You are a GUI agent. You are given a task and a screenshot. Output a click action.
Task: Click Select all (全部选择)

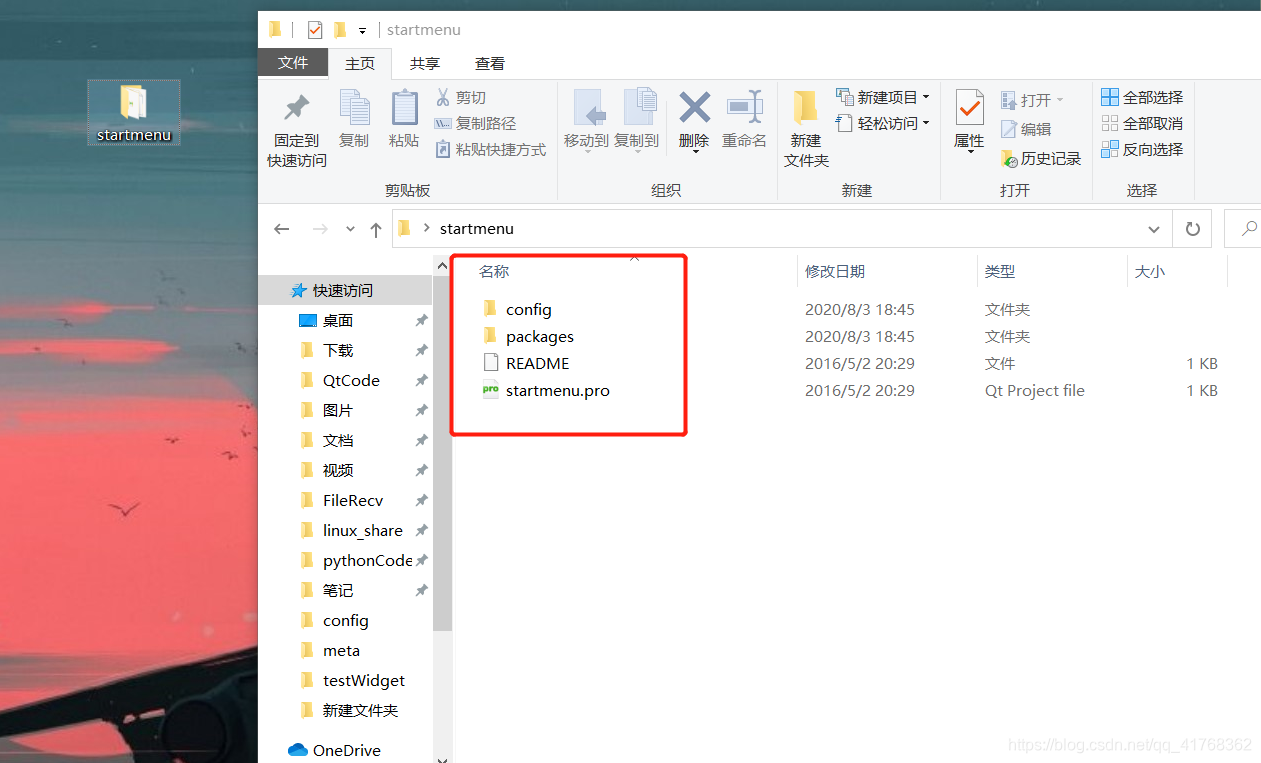[x=1142, y=97]
